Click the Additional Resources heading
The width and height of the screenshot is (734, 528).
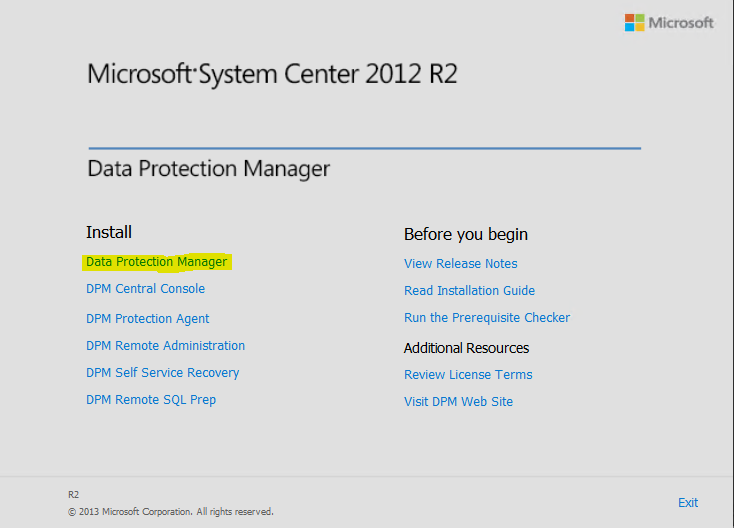click(x=466, y=348)
